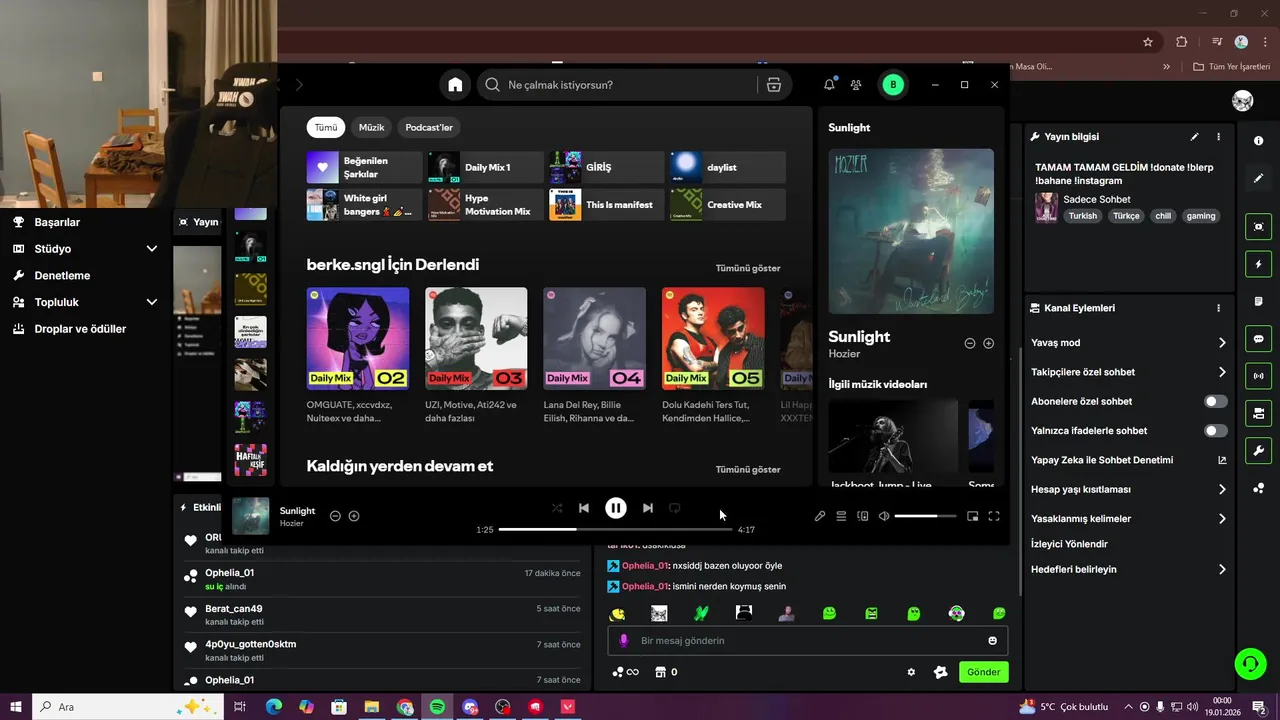
Task: Click the lightning bolt quick action icon
Action: coord(1259,265)
